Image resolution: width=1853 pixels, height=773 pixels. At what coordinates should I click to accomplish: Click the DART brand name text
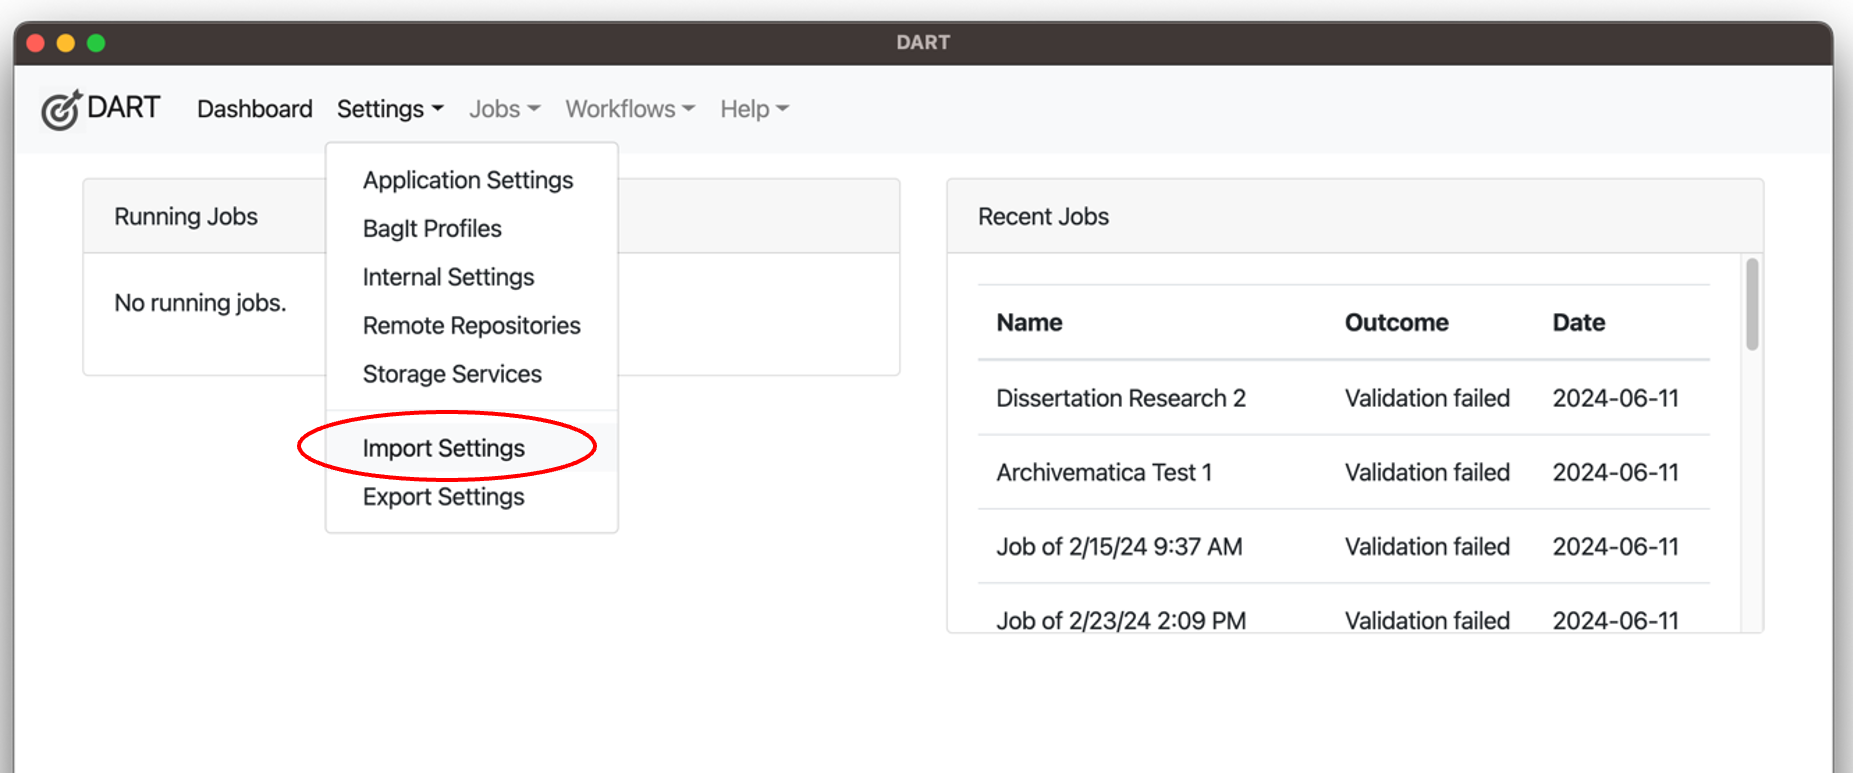[x=123, y=107]
